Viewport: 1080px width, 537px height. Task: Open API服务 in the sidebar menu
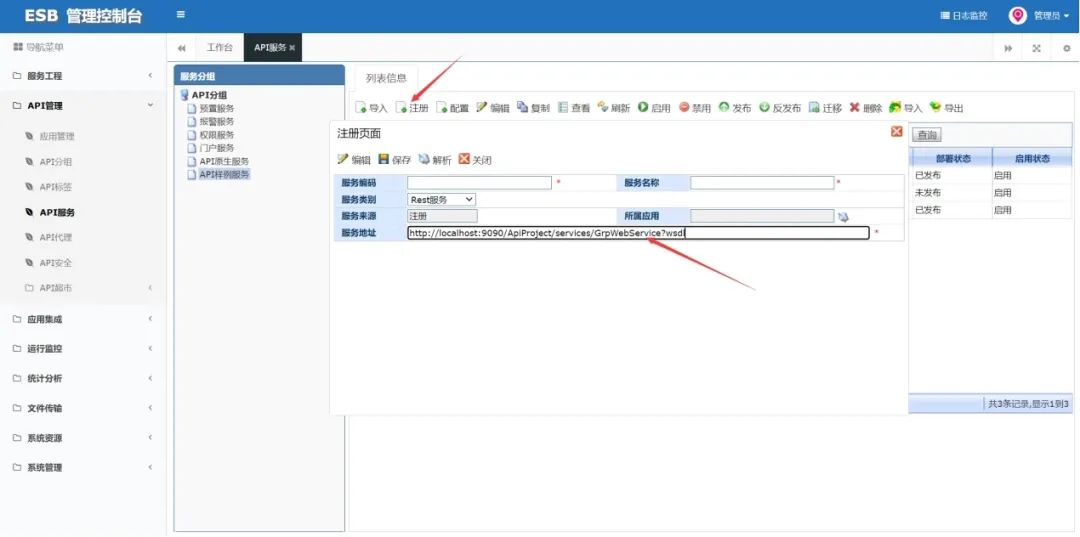[56, 213]
